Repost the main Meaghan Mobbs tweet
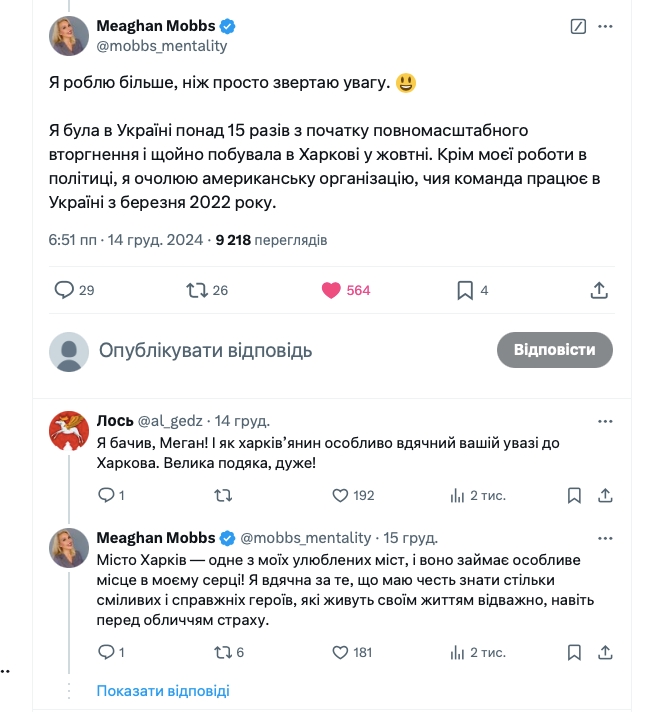This screenshot has width=648, height=712. (x=197, y=290)
